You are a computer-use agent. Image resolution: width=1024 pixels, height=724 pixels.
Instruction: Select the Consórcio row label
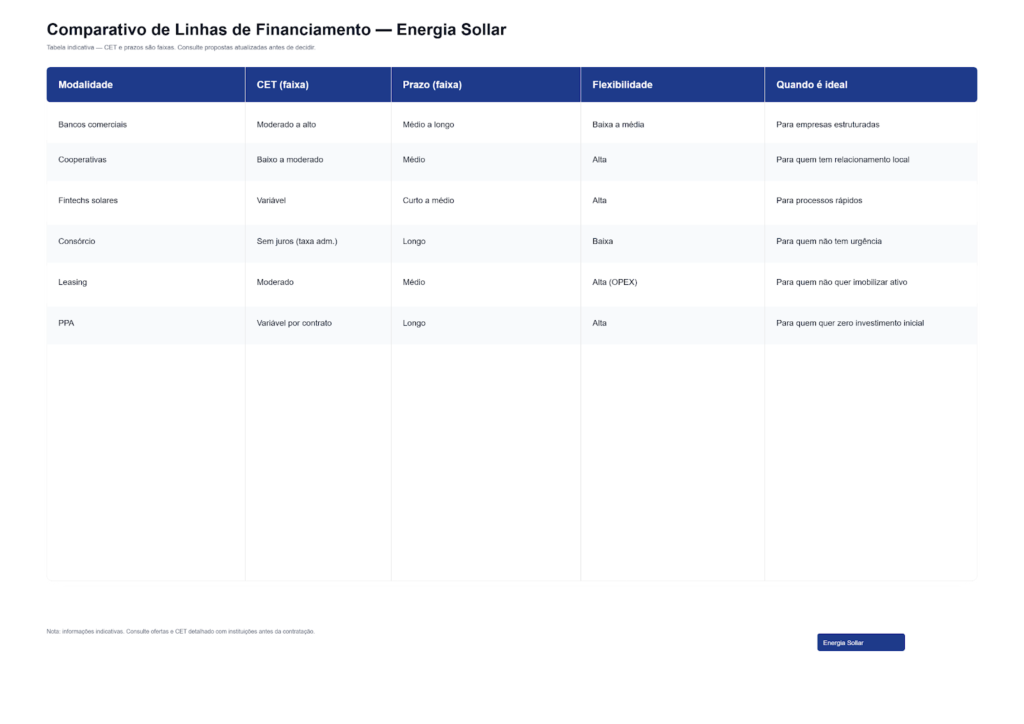(x=77, y=241)
